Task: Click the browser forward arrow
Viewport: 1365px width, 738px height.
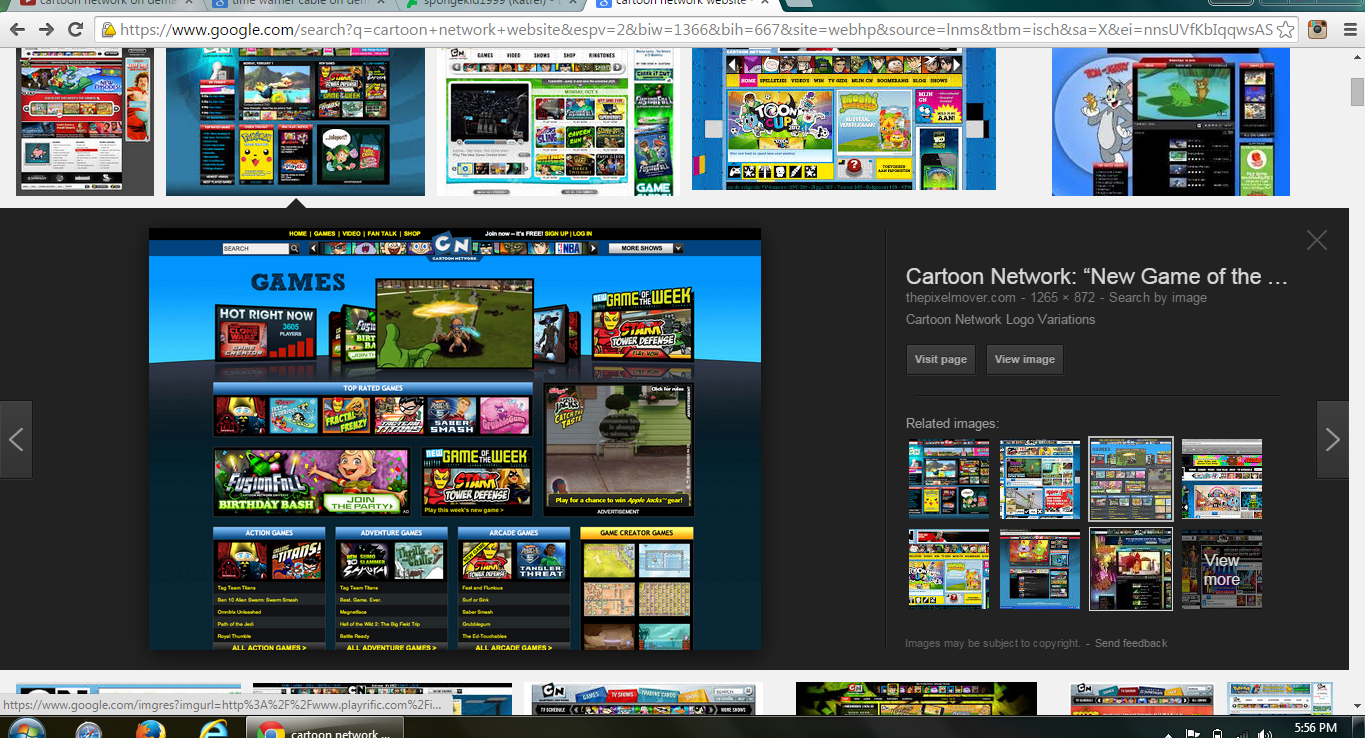Action: tap(46, 29)
